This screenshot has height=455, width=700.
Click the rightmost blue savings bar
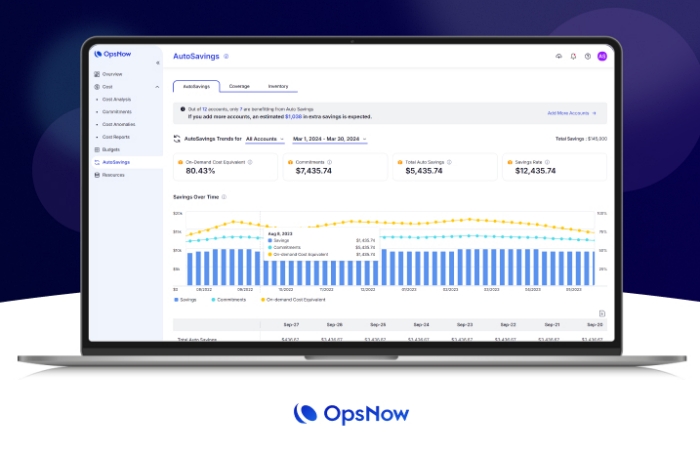[593, 268]
